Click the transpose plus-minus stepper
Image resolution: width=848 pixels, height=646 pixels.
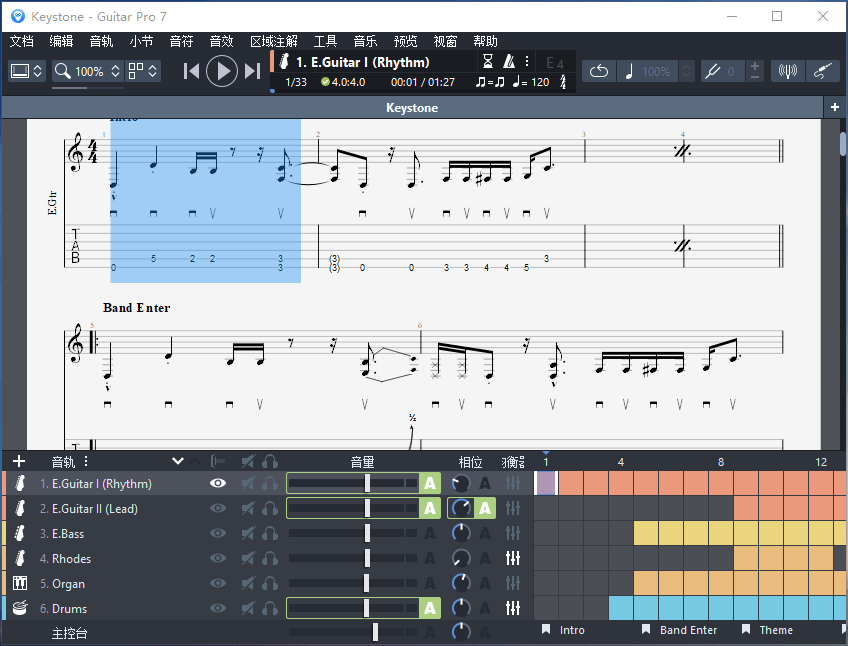pos(754,71)
